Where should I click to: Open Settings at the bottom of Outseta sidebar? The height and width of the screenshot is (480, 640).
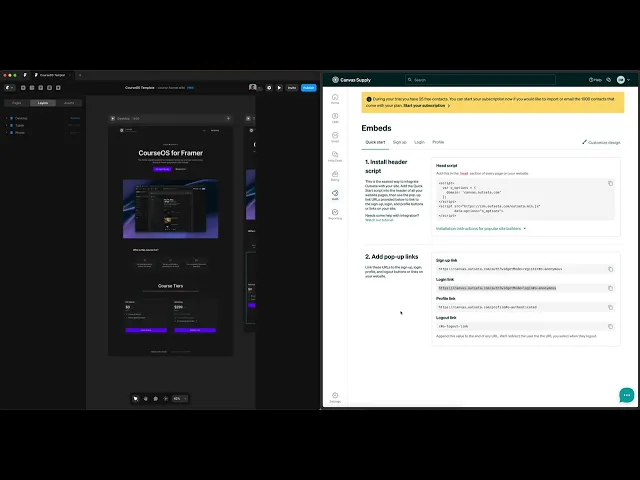[x=335, y=397]
